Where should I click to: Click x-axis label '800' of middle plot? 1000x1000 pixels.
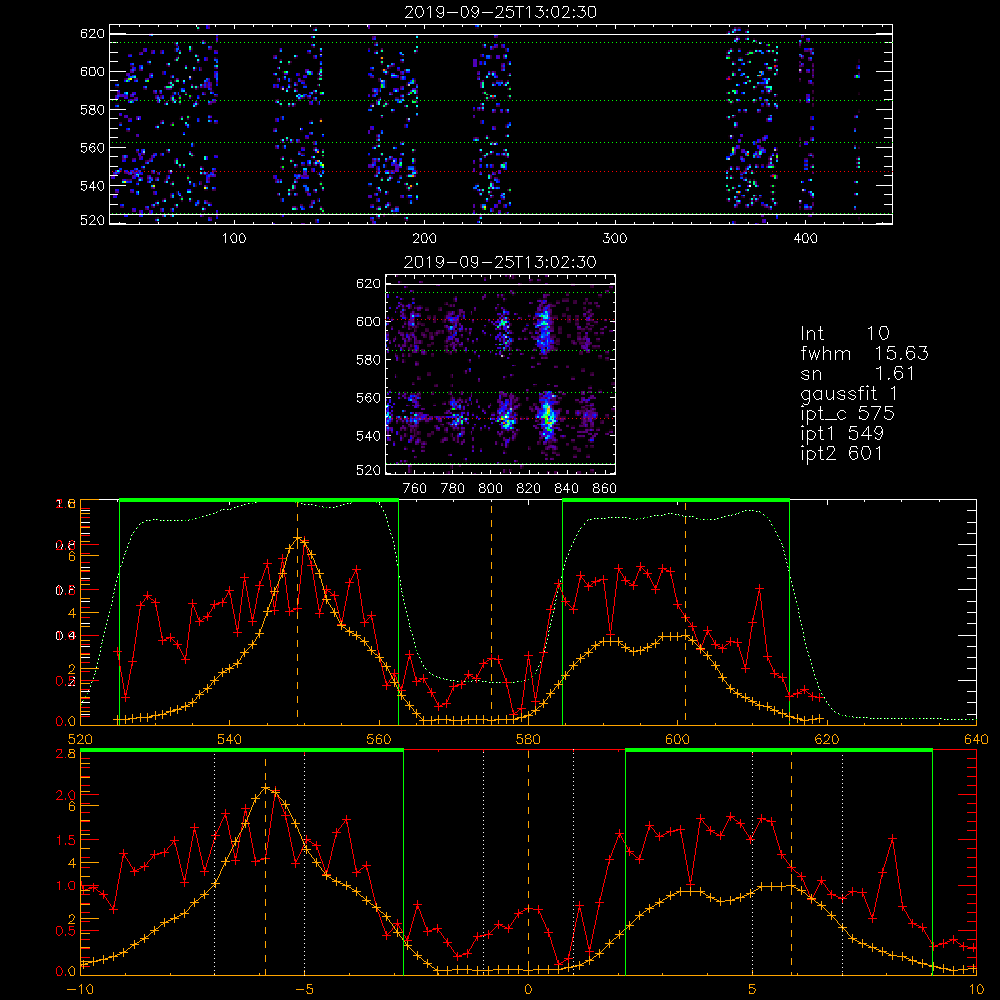tap(490, 489)
